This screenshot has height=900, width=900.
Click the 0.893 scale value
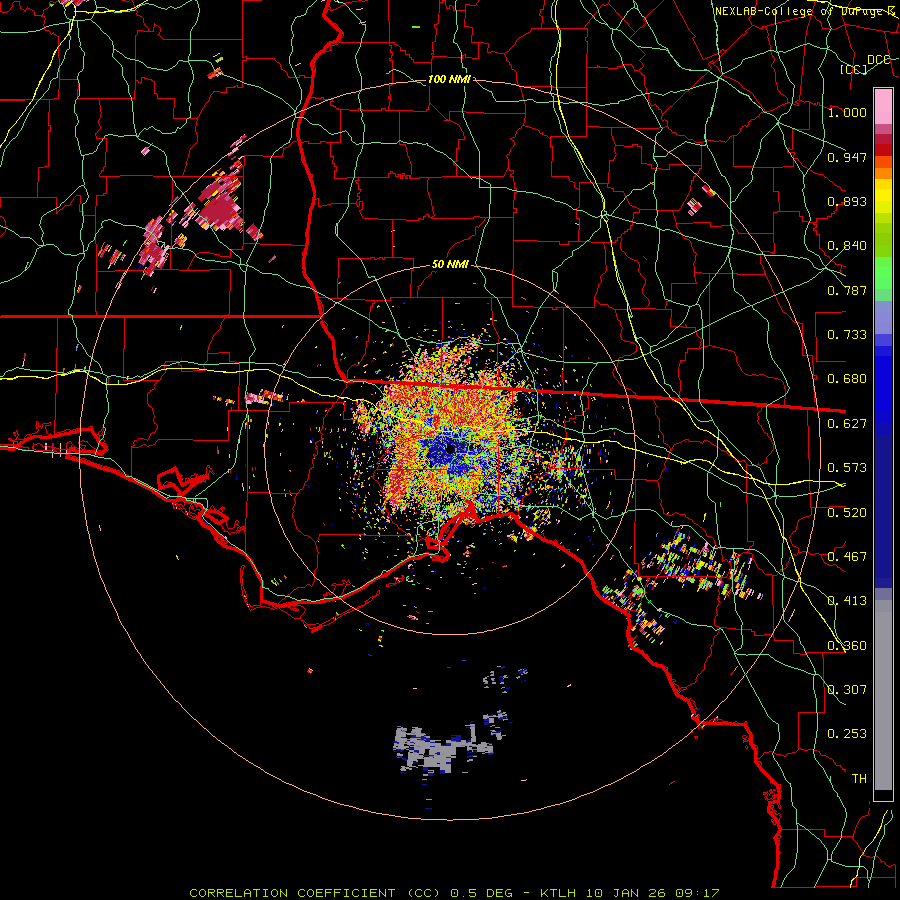point(847,201)
